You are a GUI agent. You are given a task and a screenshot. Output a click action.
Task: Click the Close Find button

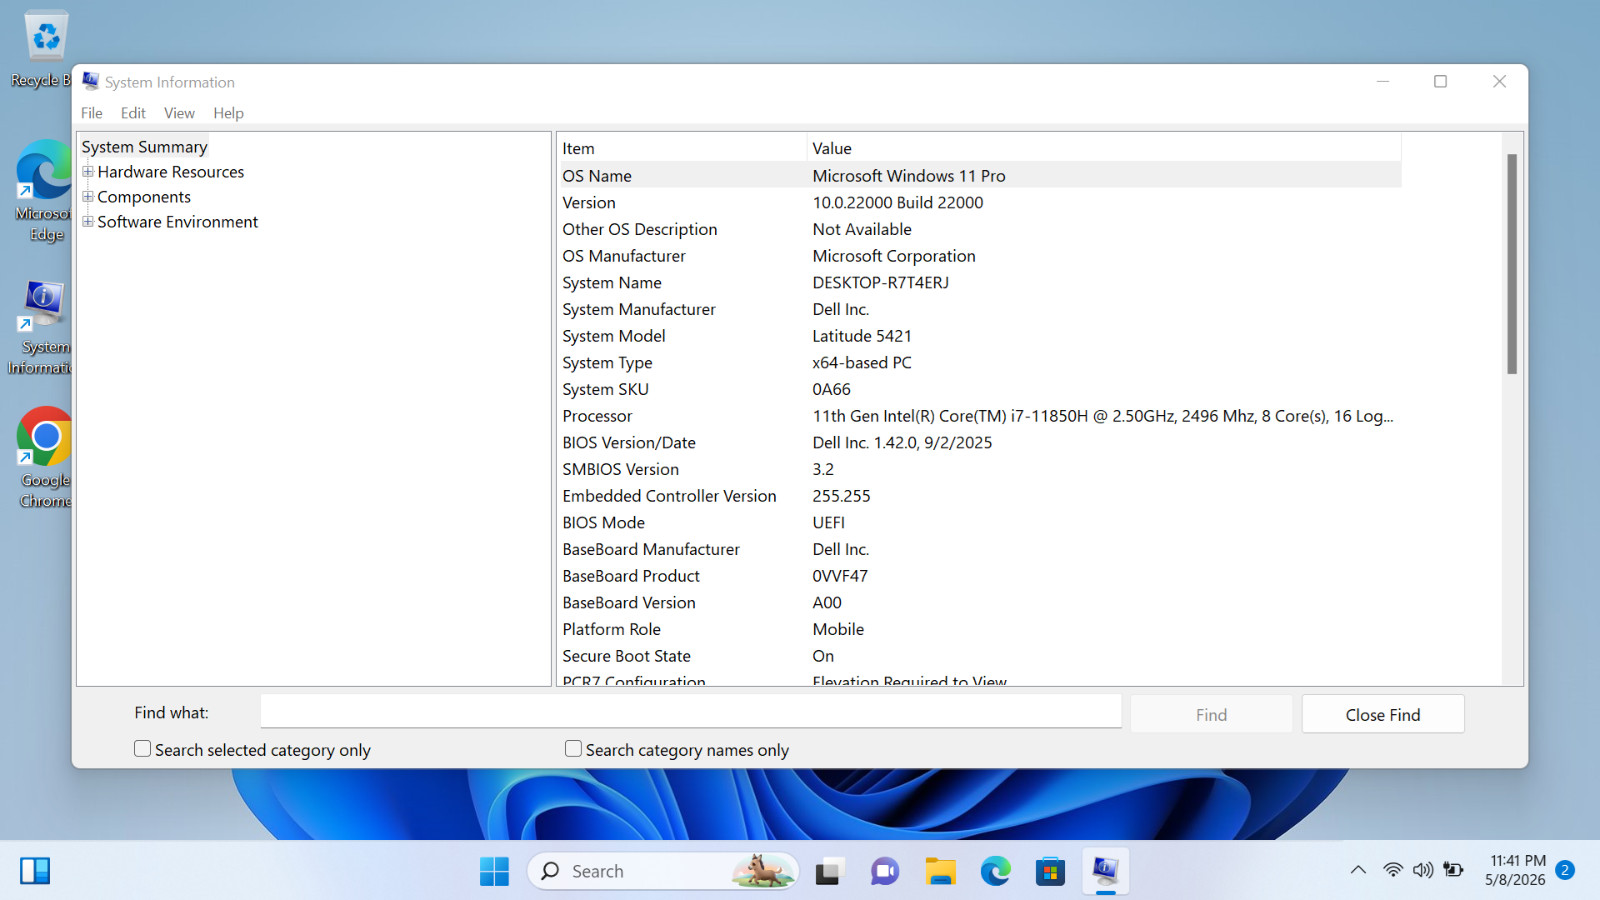[x=1383, y=714]
